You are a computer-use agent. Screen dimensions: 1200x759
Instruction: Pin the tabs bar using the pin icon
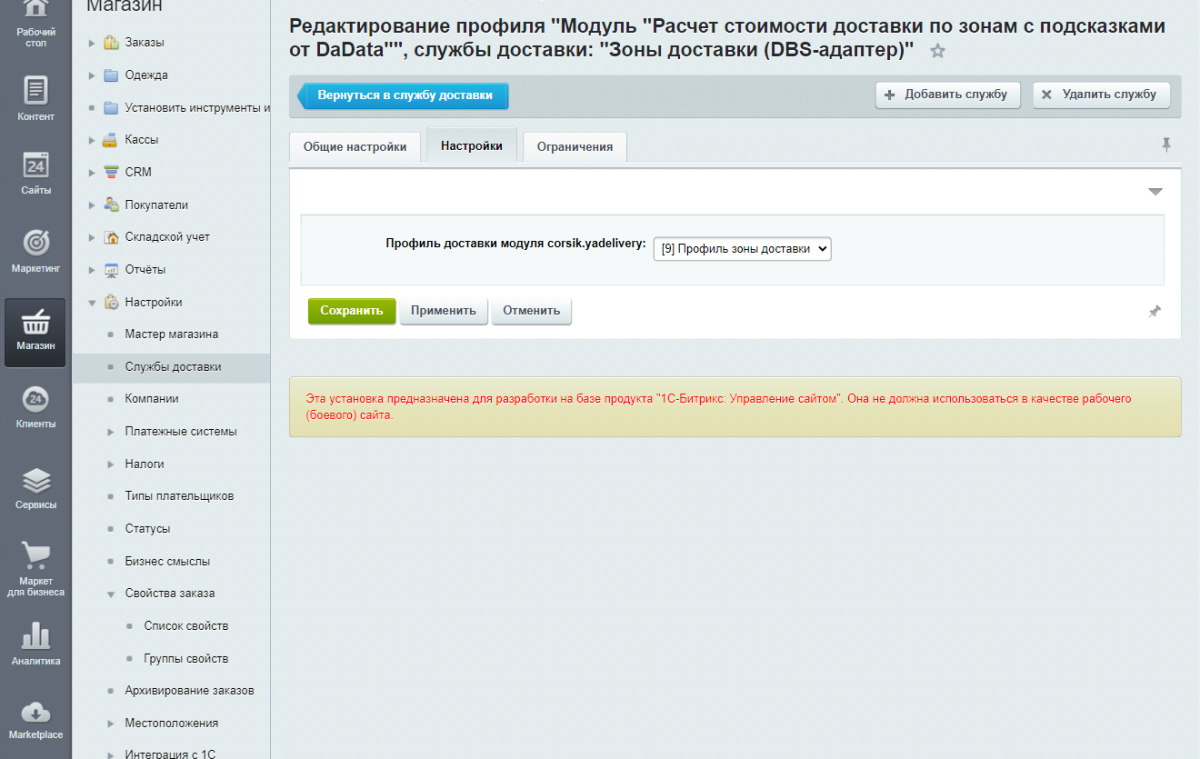coord(1166,145)
